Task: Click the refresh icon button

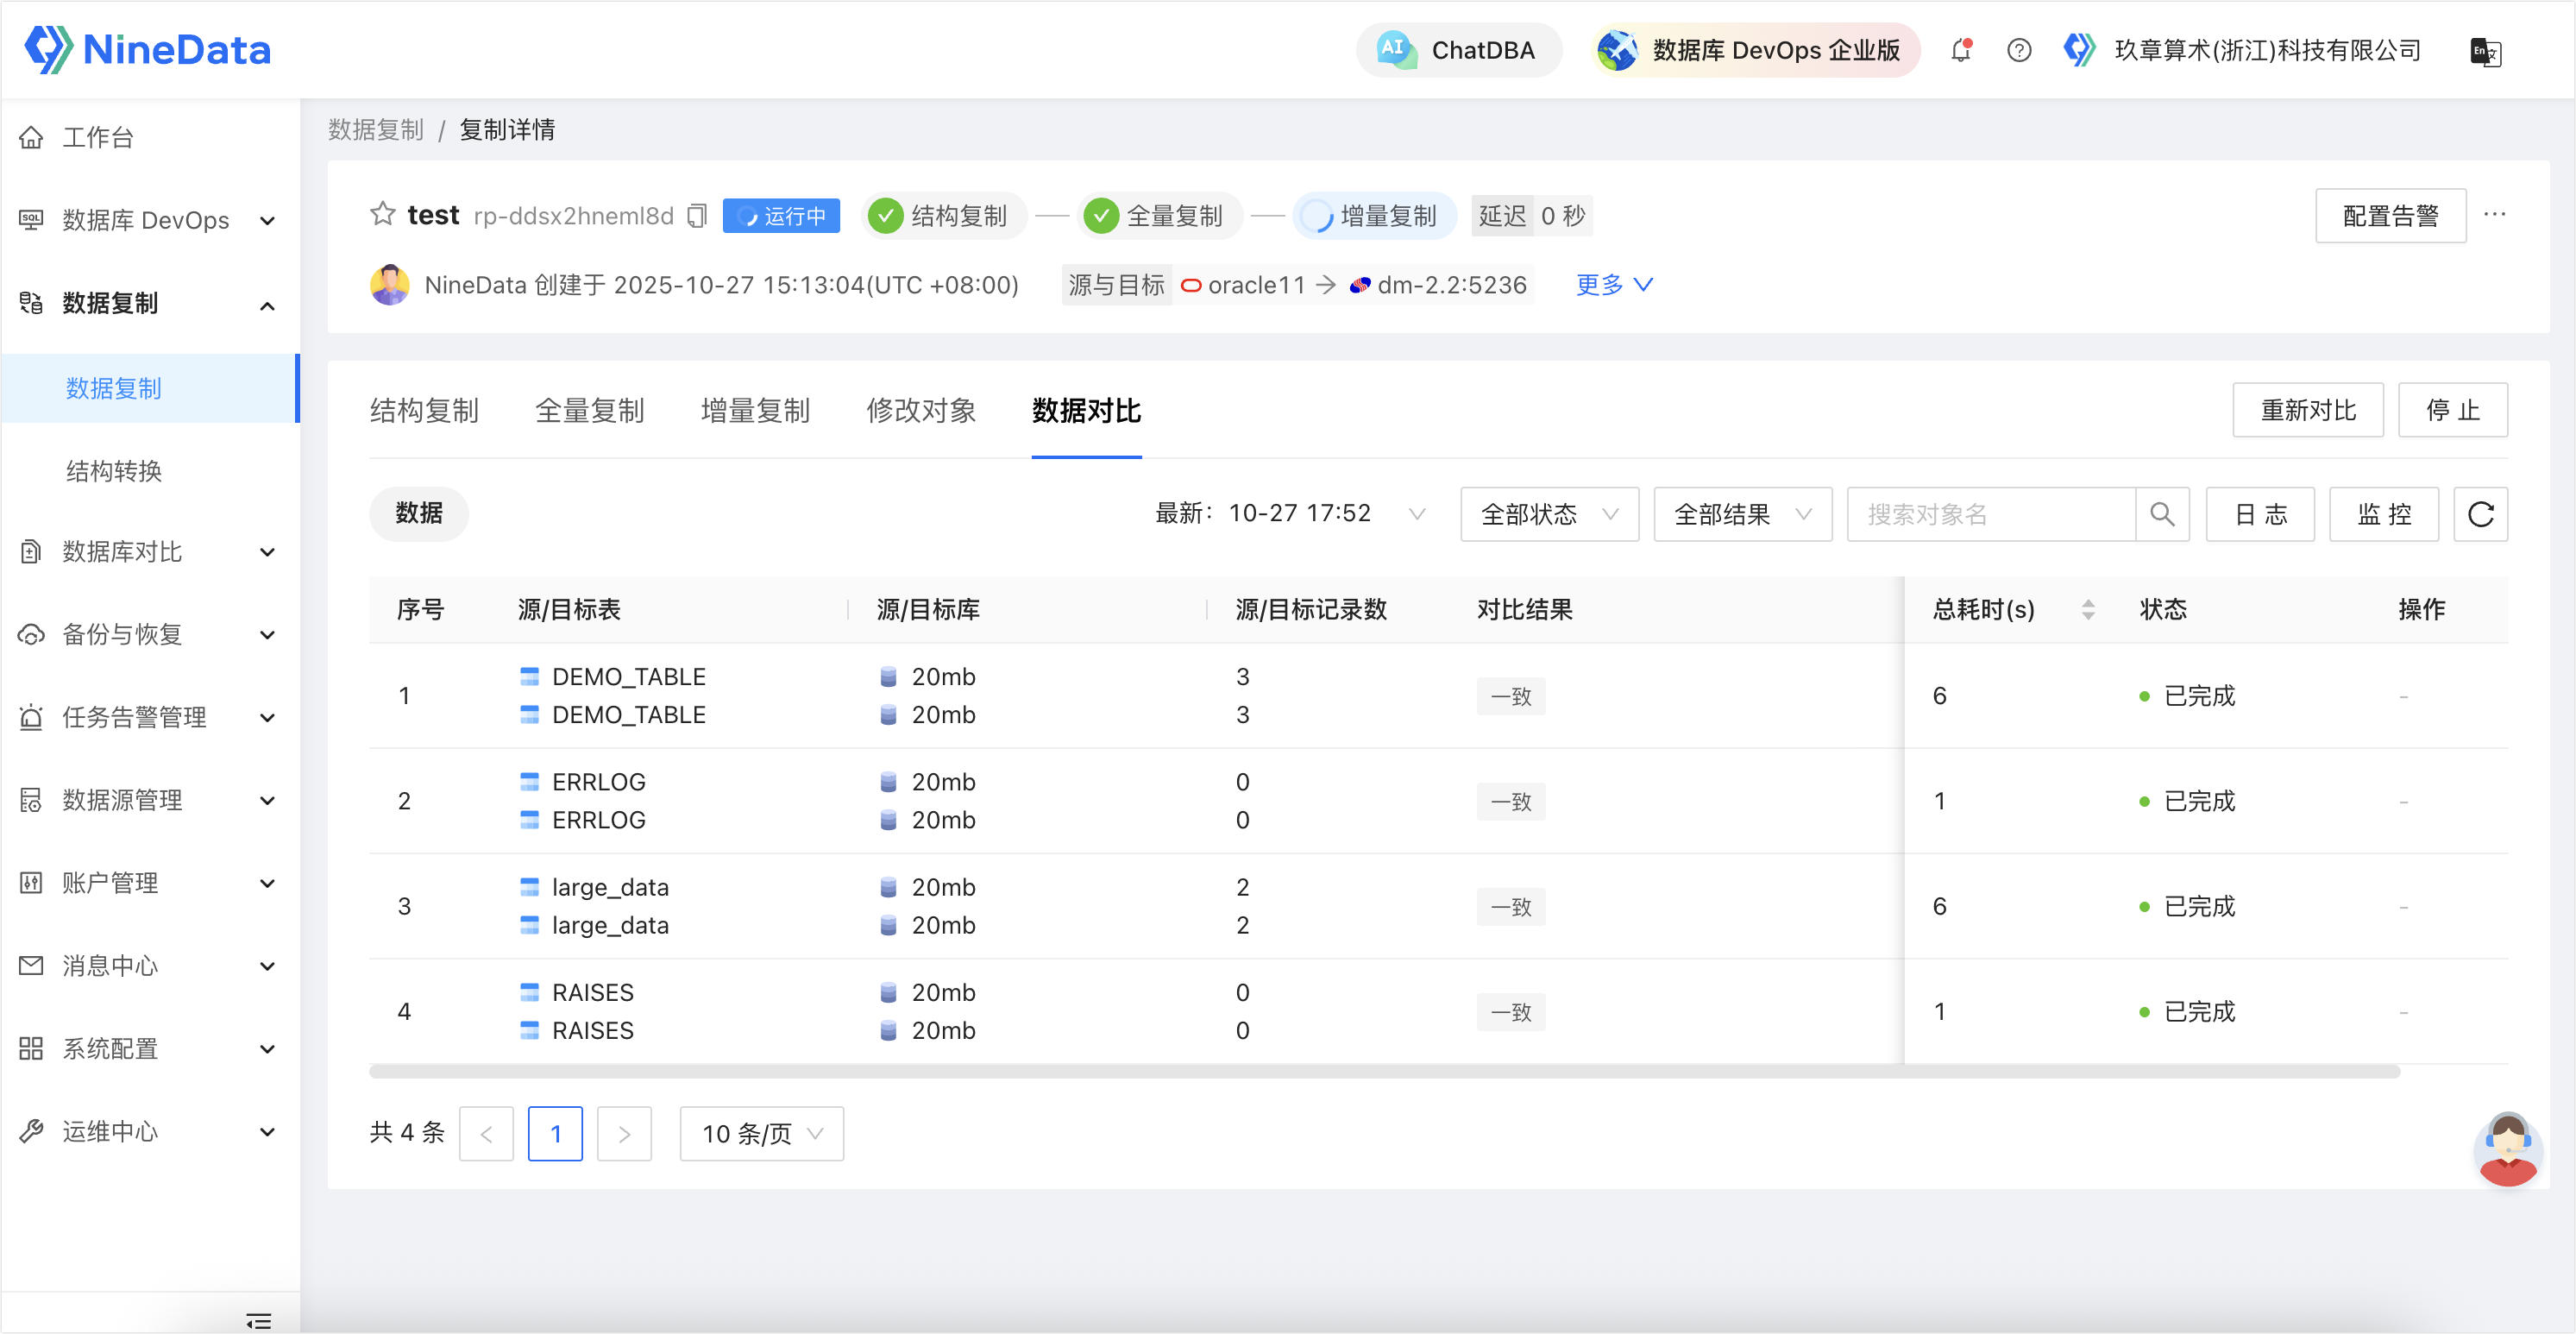Action: tap(2480, 514)
